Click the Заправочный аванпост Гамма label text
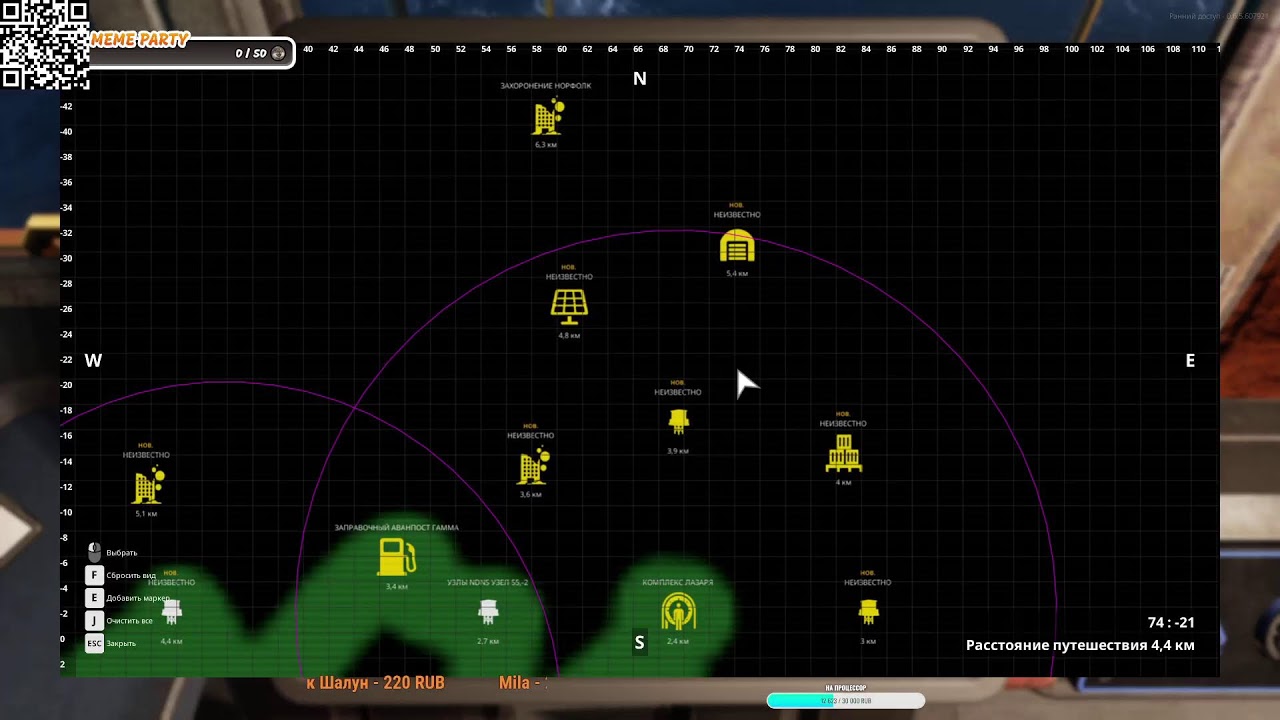The width and height of the screenshot is (1280, 720). [396, 527]
